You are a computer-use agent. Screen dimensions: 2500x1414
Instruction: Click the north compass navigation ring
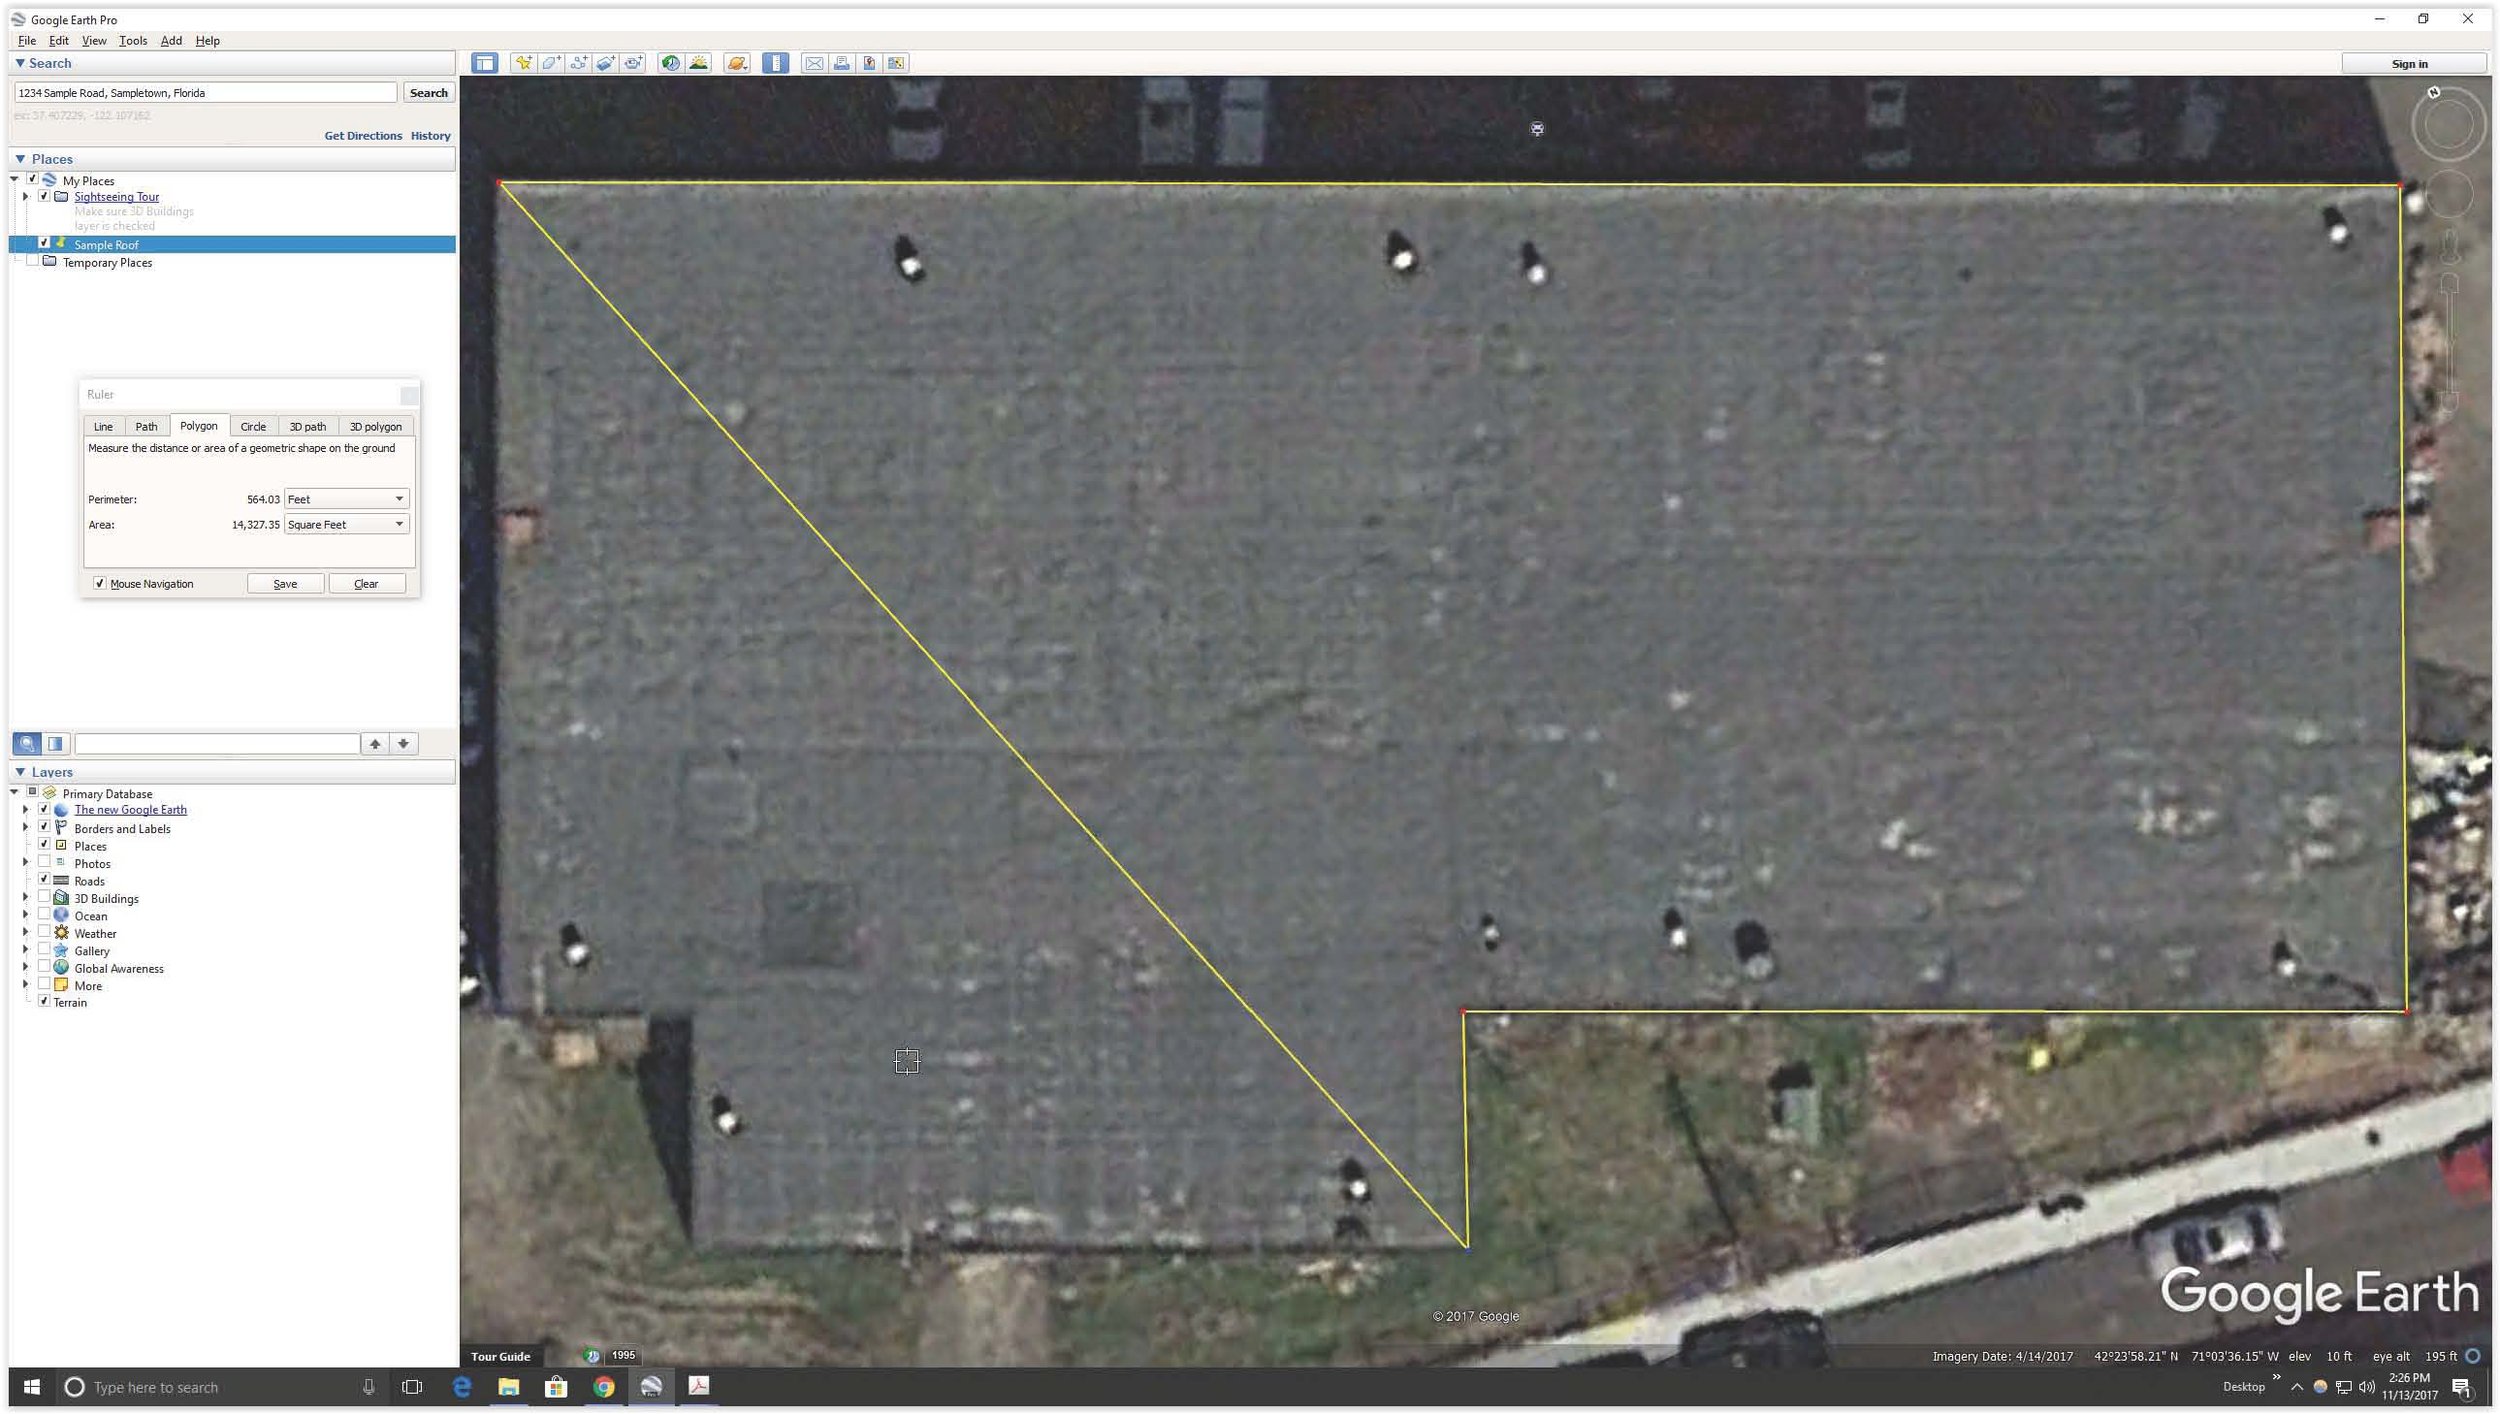2448,124
